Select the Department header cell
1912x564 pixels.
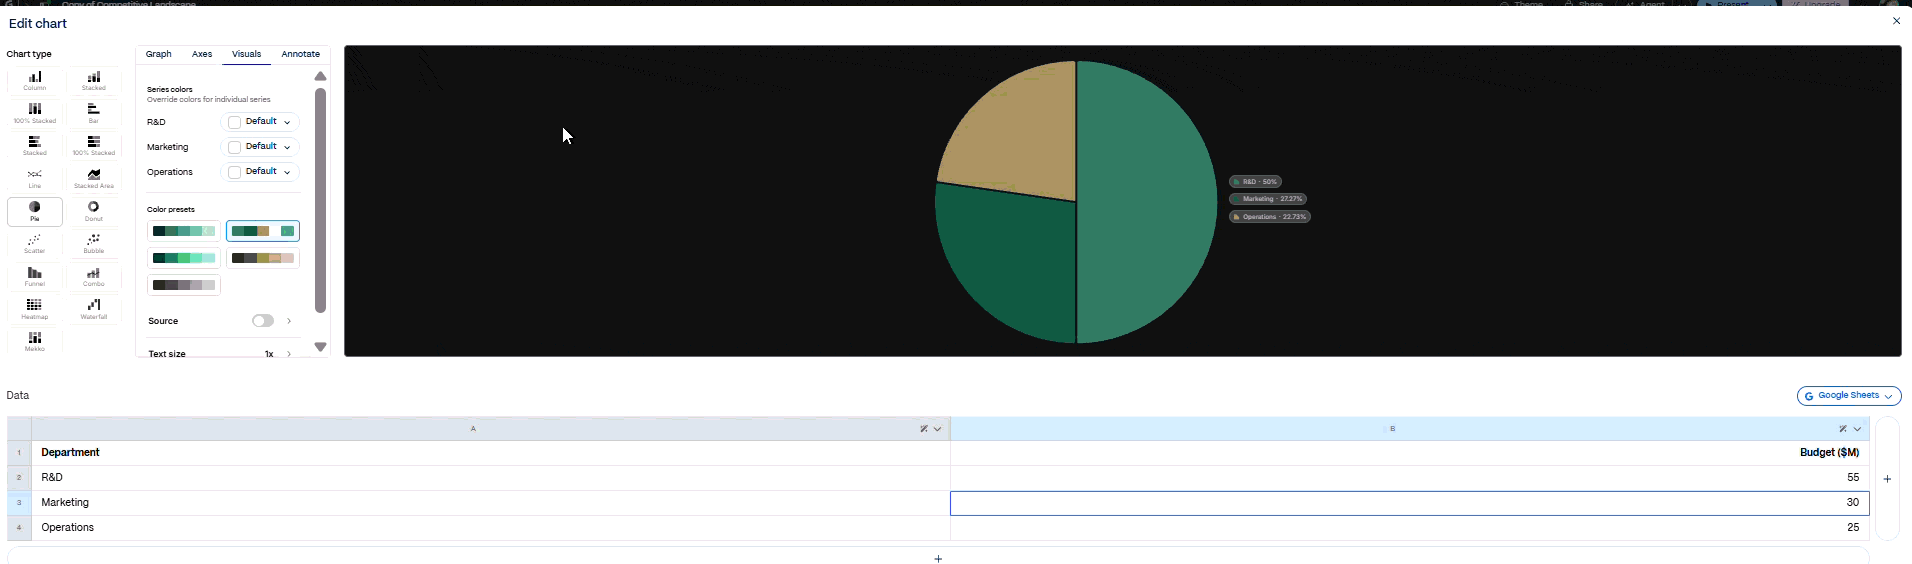pyautogui.click(x=491, y=453)
